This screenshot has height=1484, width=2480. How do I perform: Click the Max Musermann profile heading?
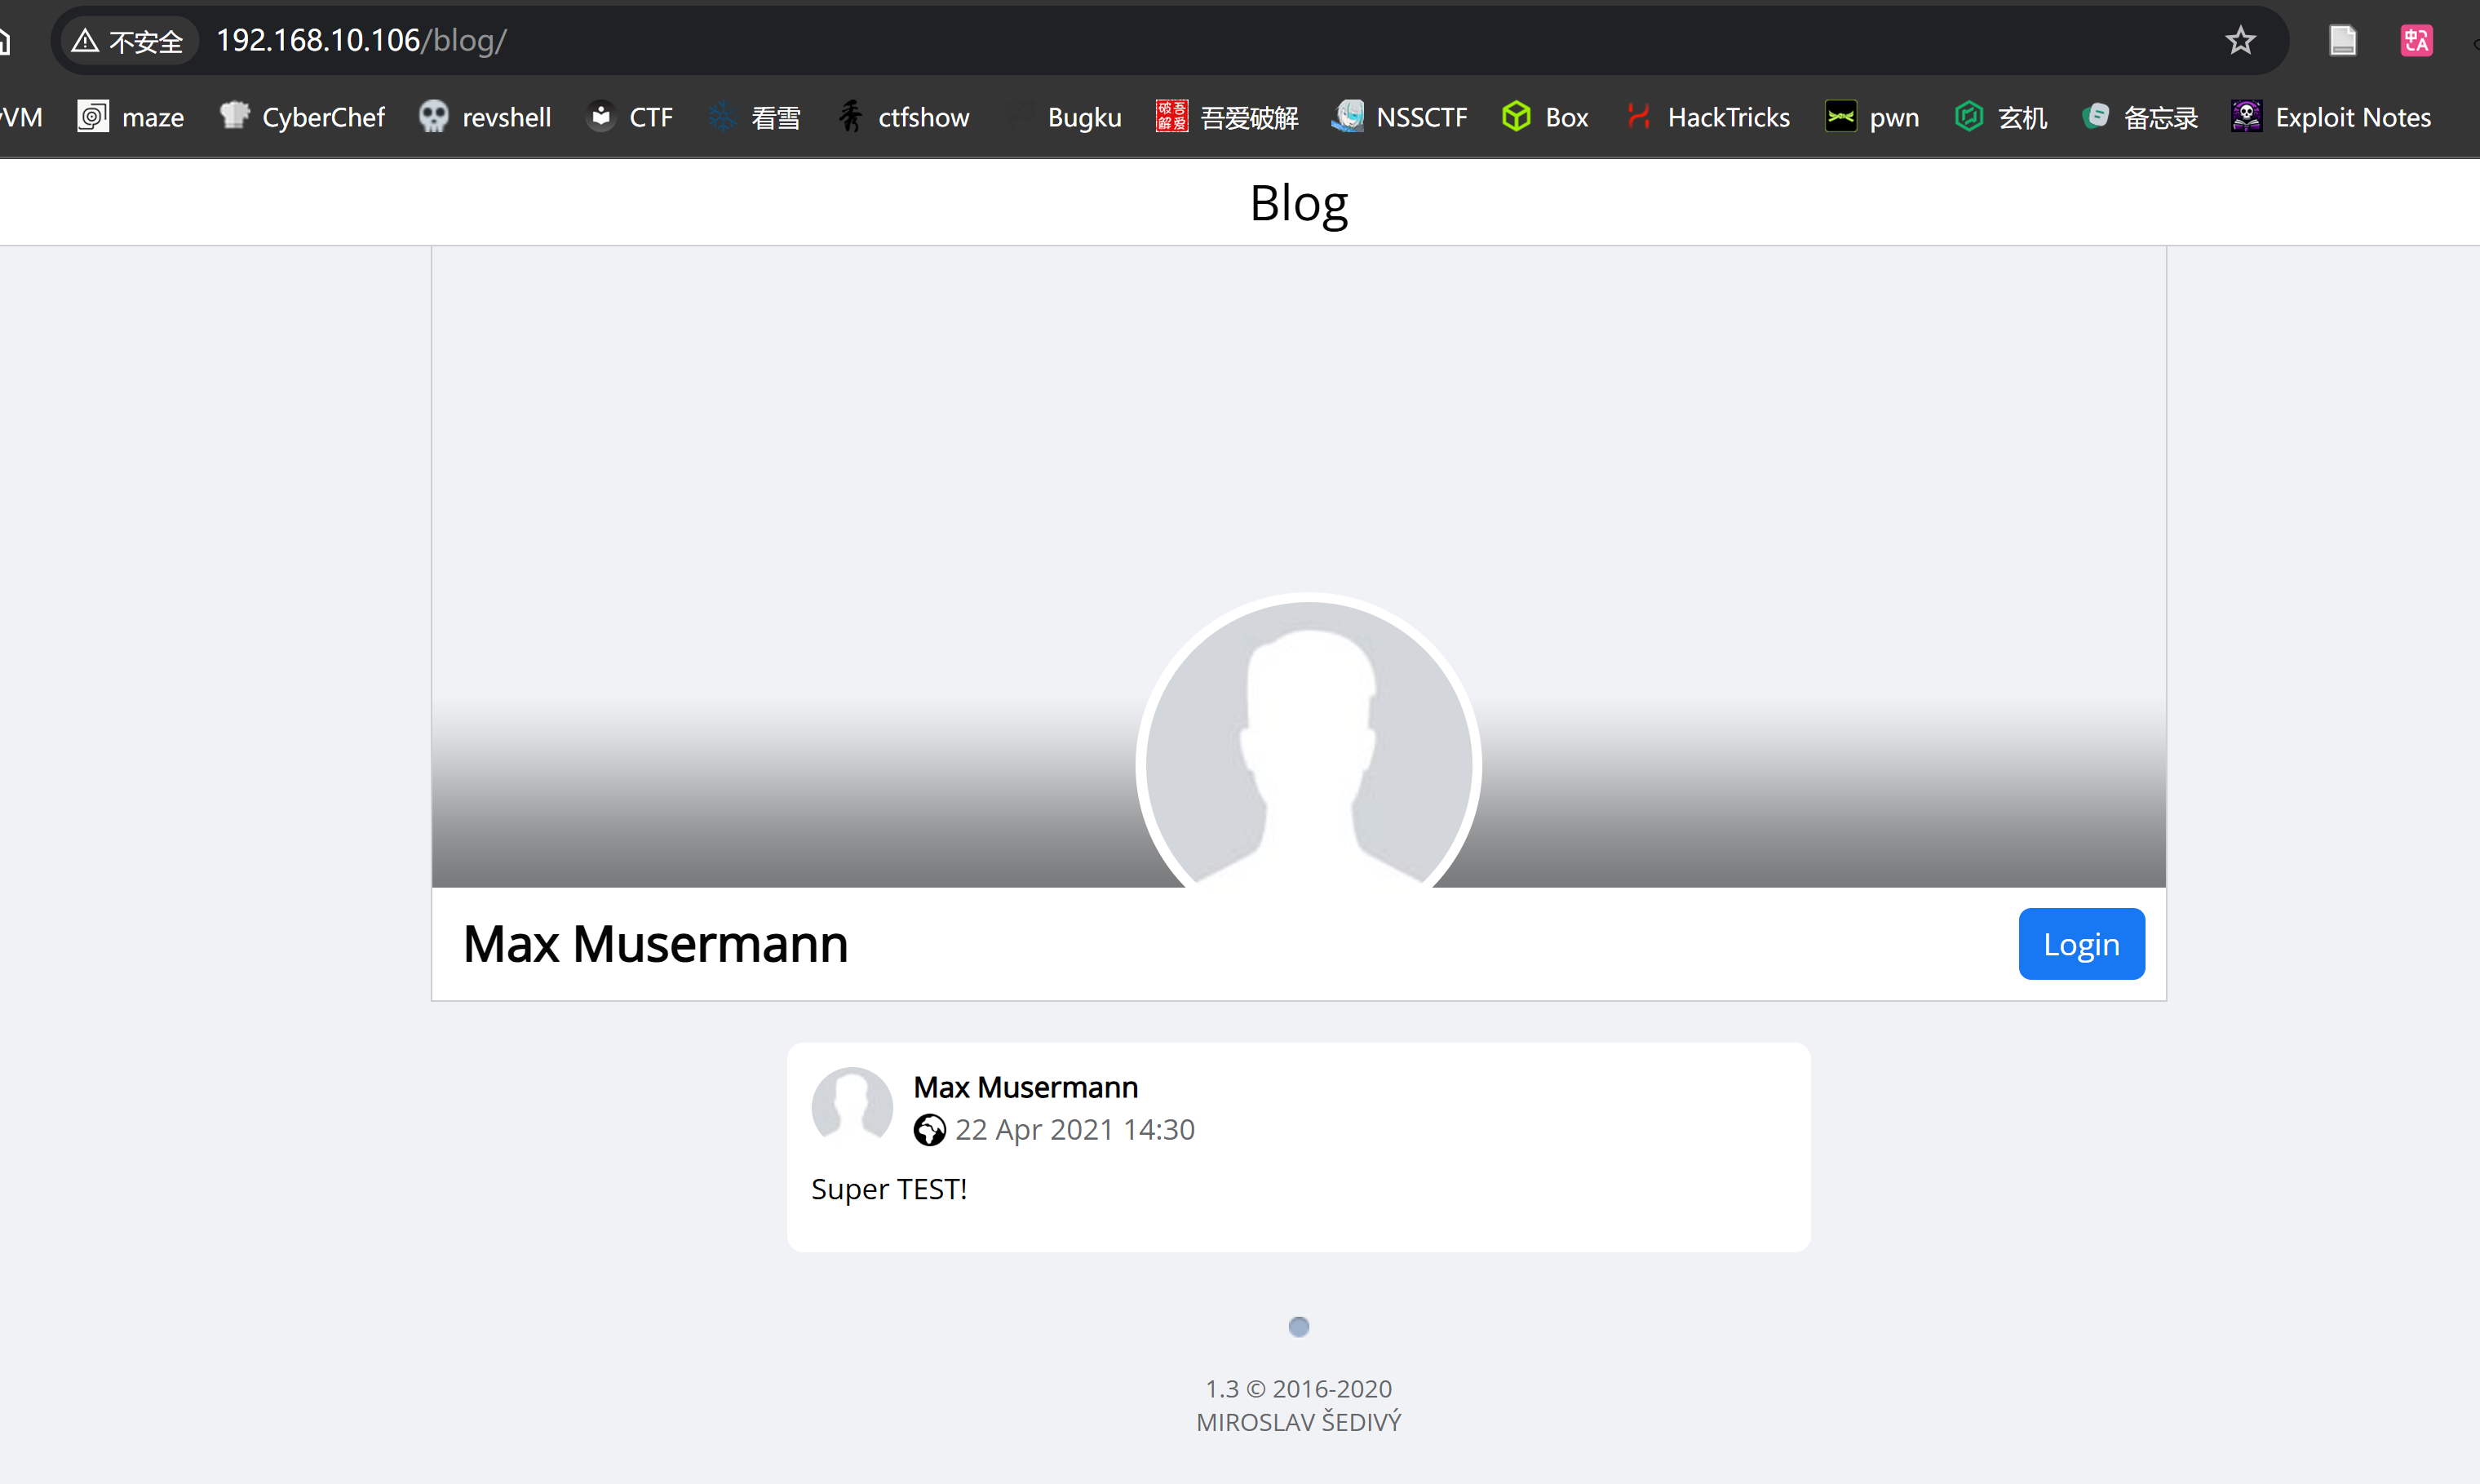coord(655,944)
